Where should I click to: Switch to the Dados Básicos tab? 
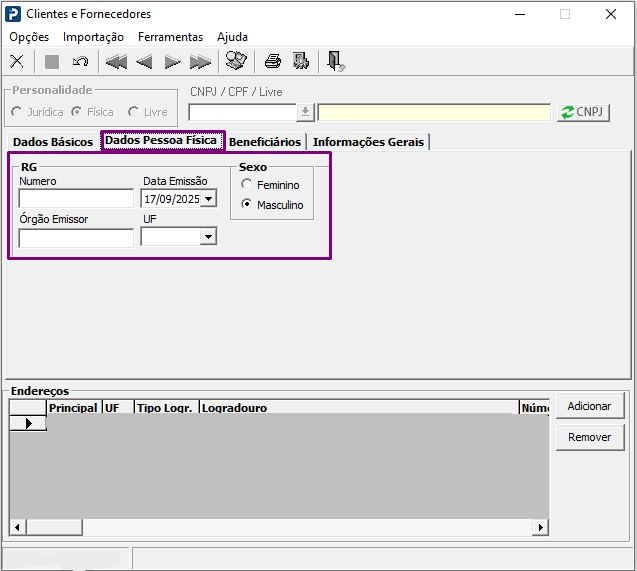52,142
